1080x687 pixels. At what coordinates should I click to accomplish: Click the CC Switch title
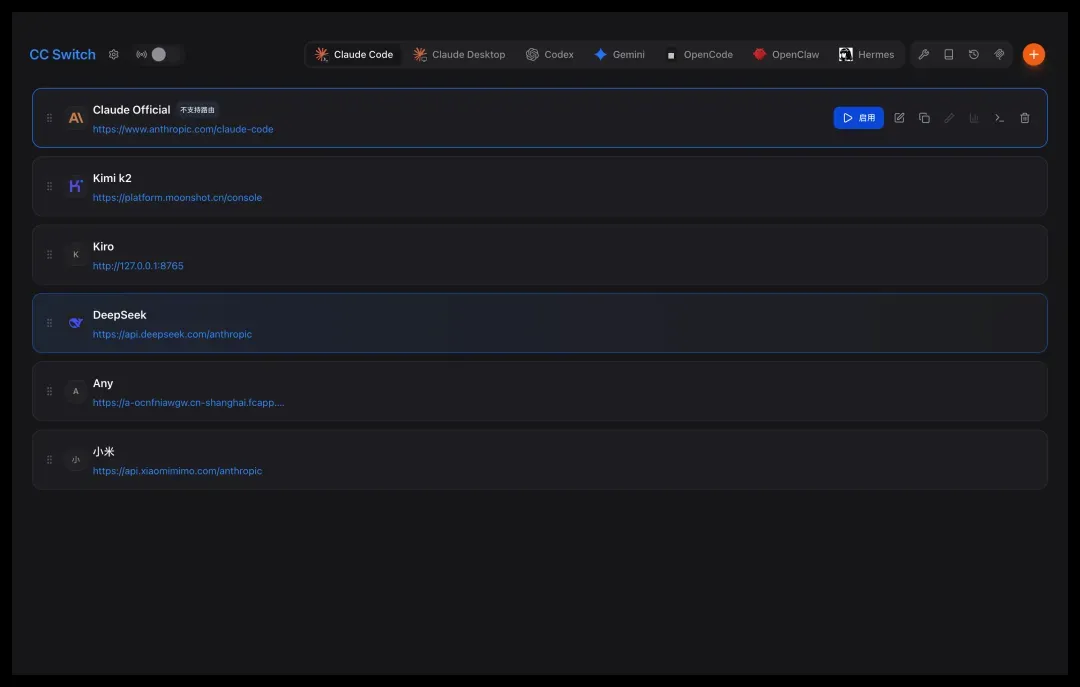(62, 54)
